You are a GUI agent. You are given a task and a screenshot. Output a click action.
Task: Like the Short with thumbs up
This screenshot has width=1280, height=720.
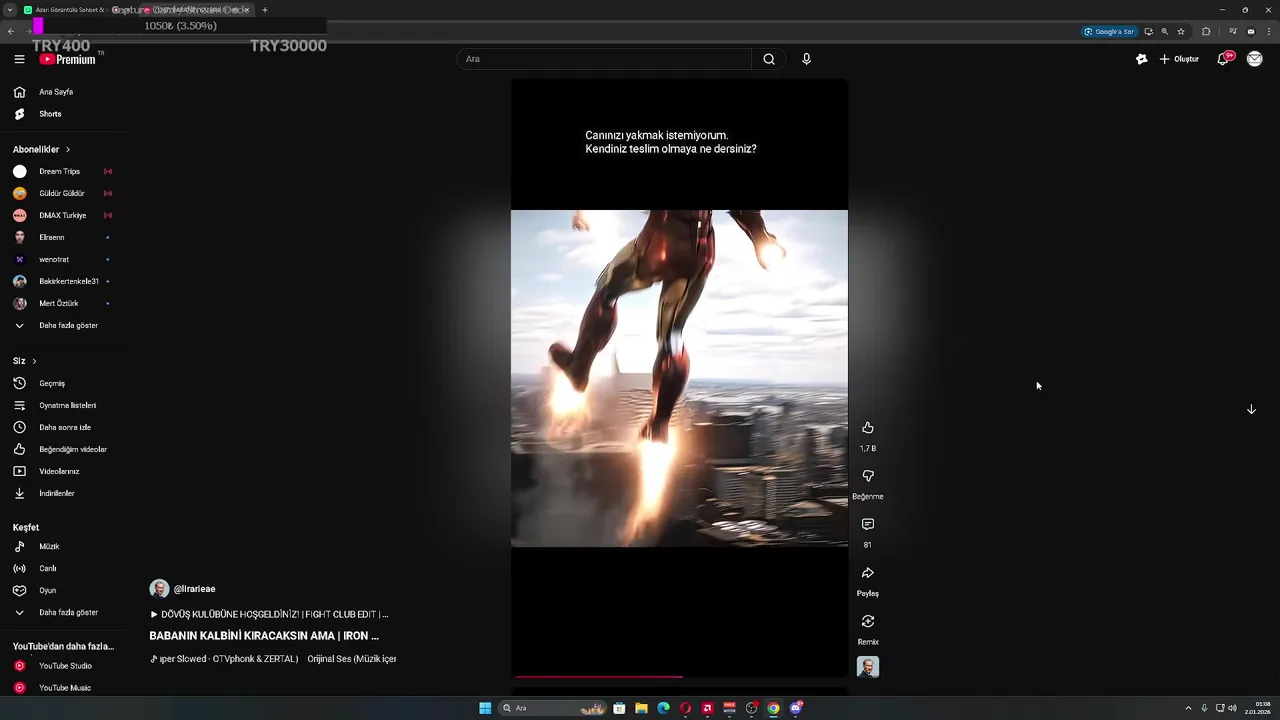868,428
